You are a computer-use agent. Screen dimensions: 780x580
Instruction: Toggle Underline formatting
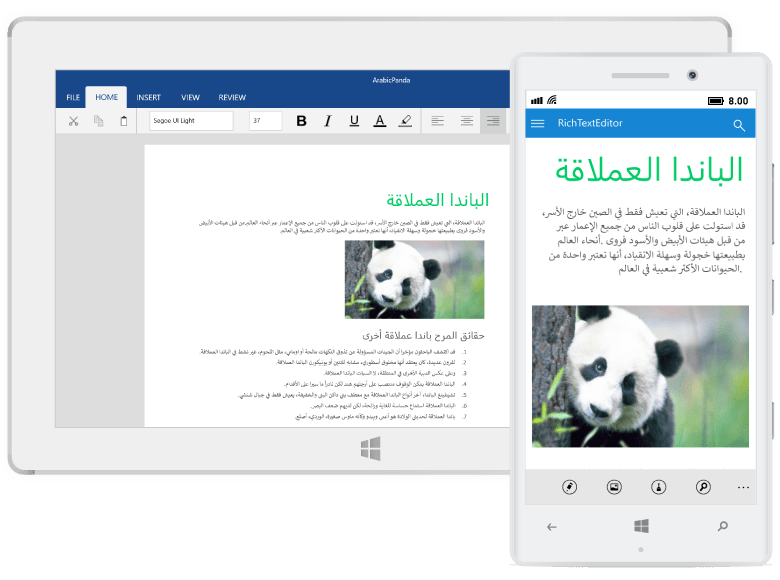[354, 121]
